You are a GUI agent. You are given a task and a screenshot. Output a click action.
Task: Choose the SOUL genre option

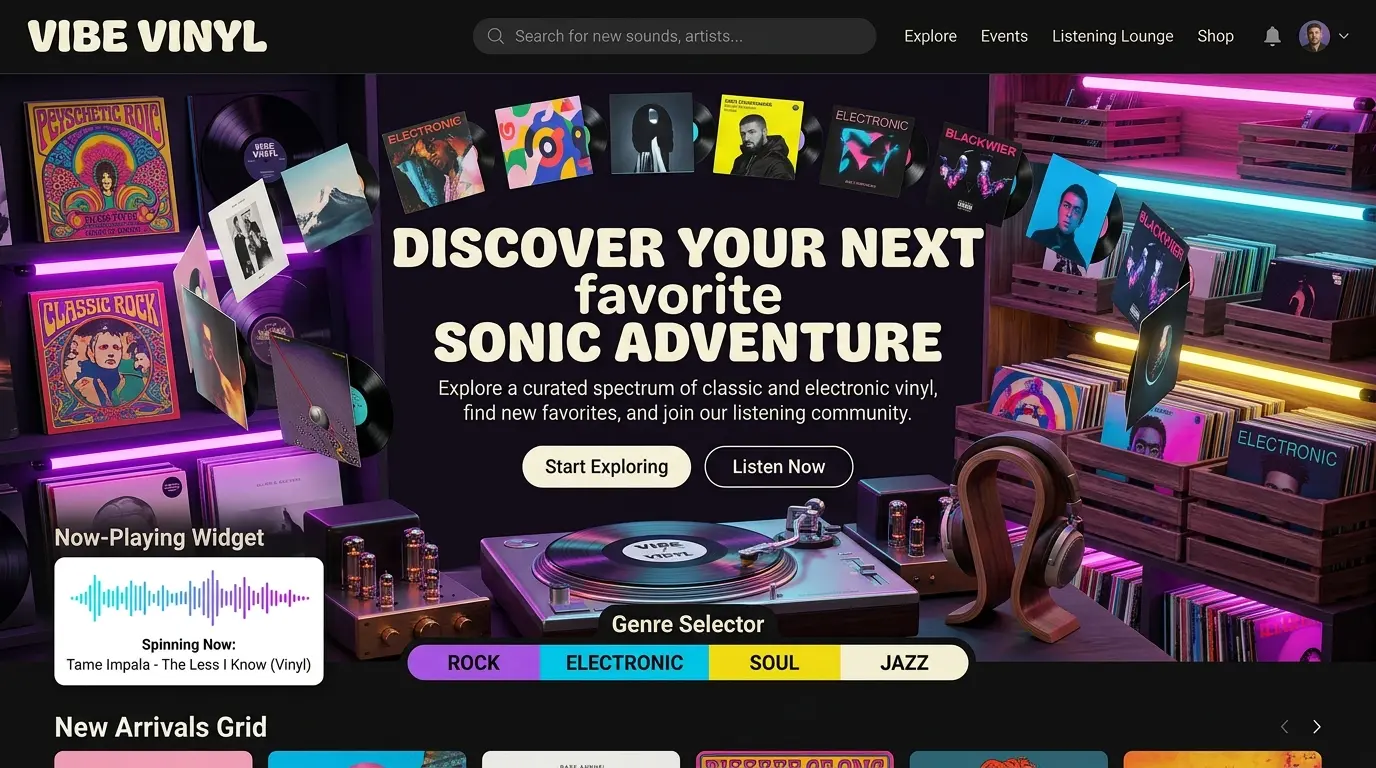(774, 663)
